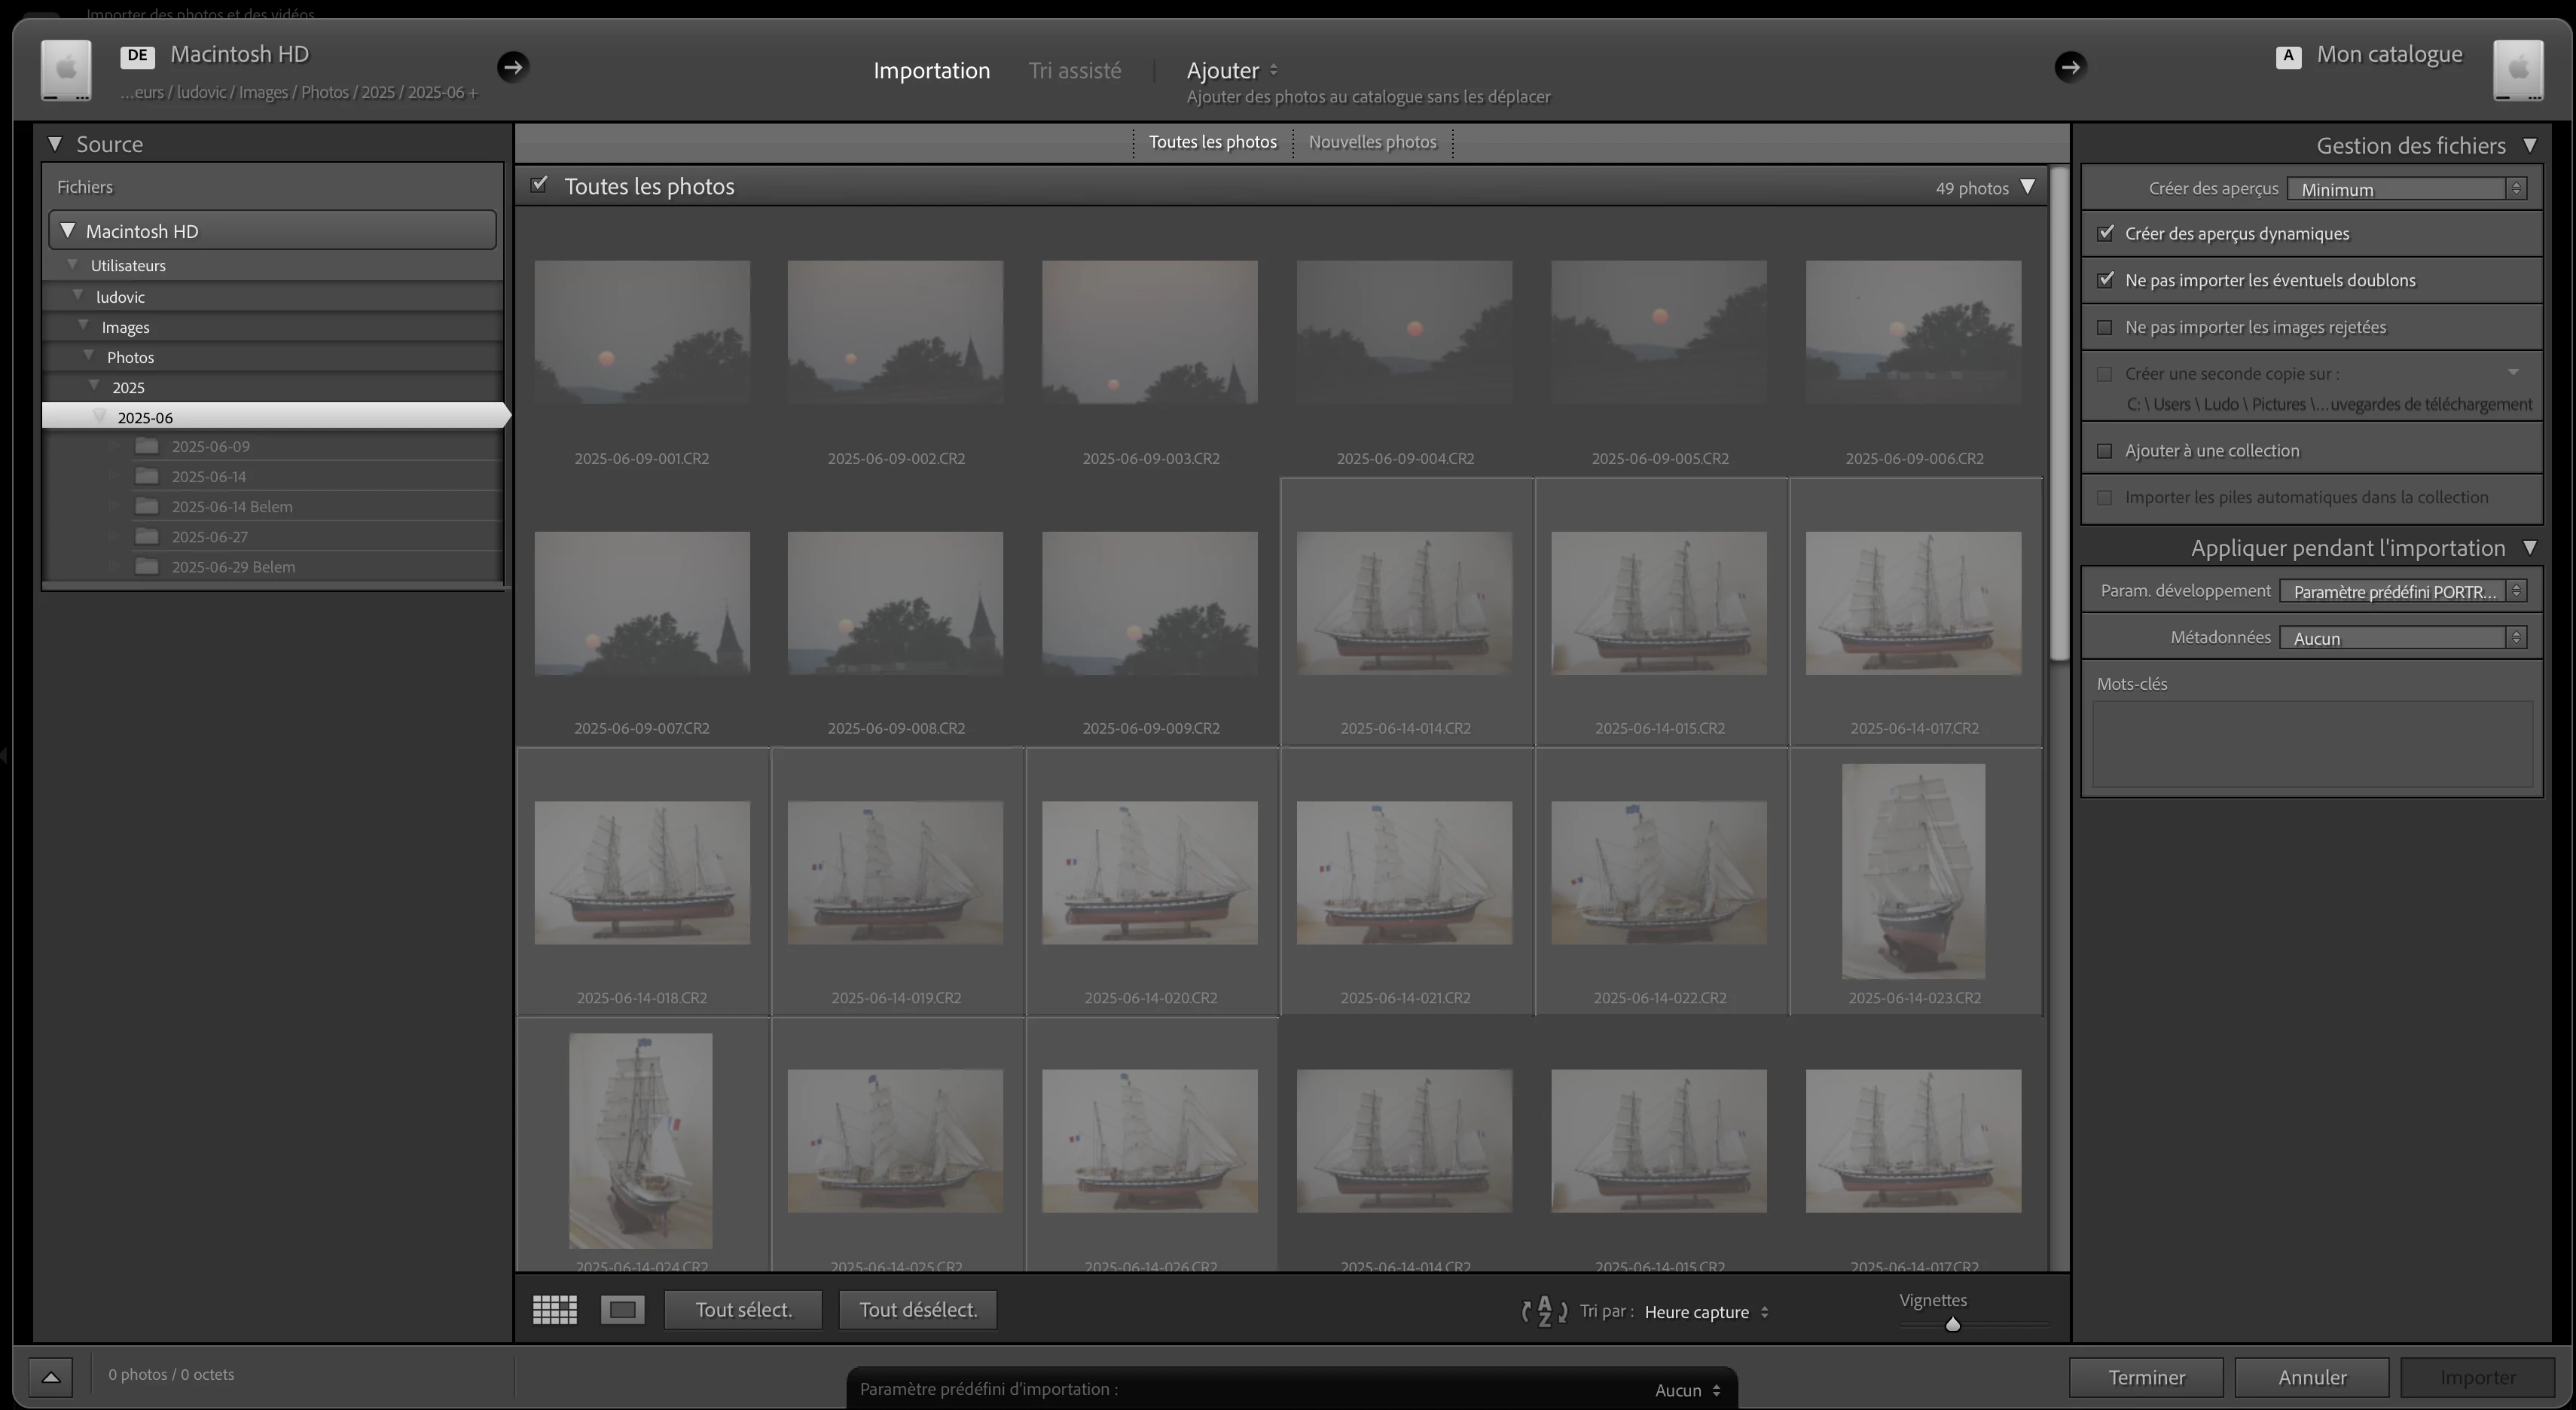Open the Créer des aperçus Minimum dropdown

coord(2406,189)
